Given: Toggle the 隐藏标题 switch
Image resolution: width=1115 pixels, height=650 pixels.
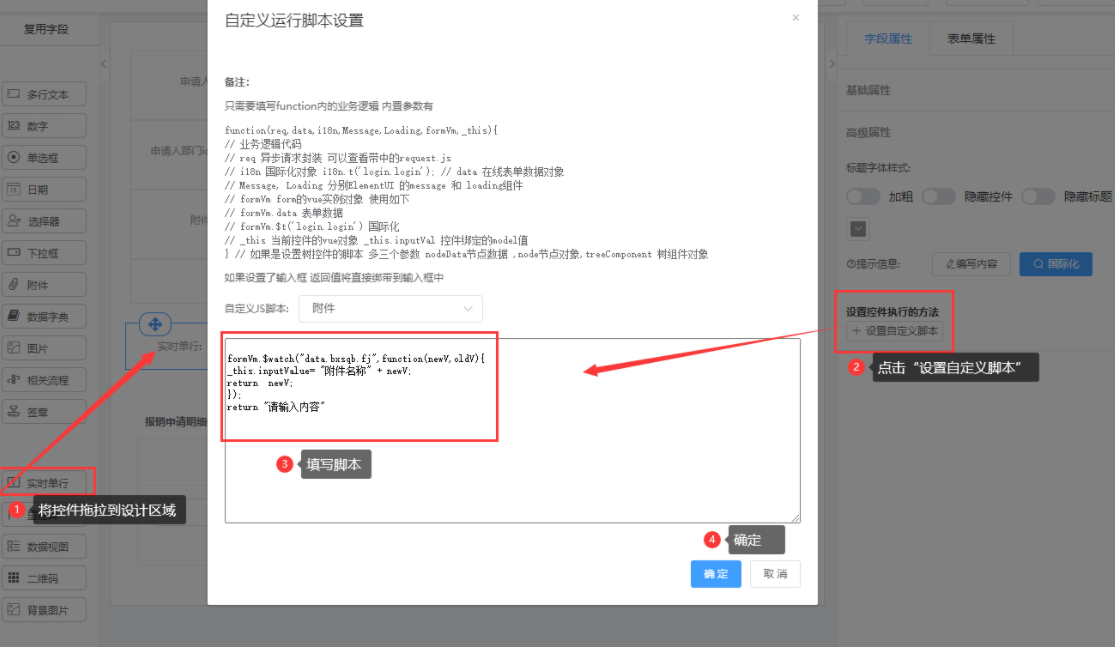Looking at the screenshot, I should click(x=1038, y=197).
